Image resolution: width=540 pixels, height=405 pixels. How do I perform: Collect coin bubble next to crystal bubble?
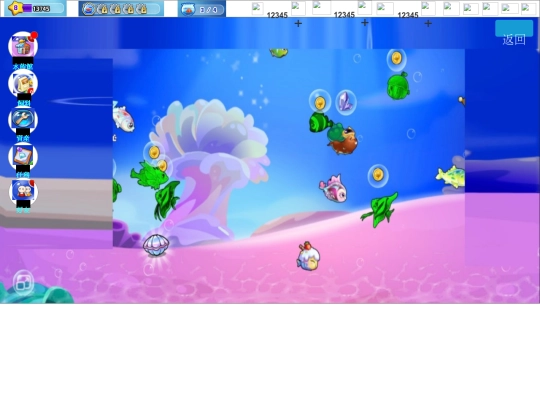point(320,102)
